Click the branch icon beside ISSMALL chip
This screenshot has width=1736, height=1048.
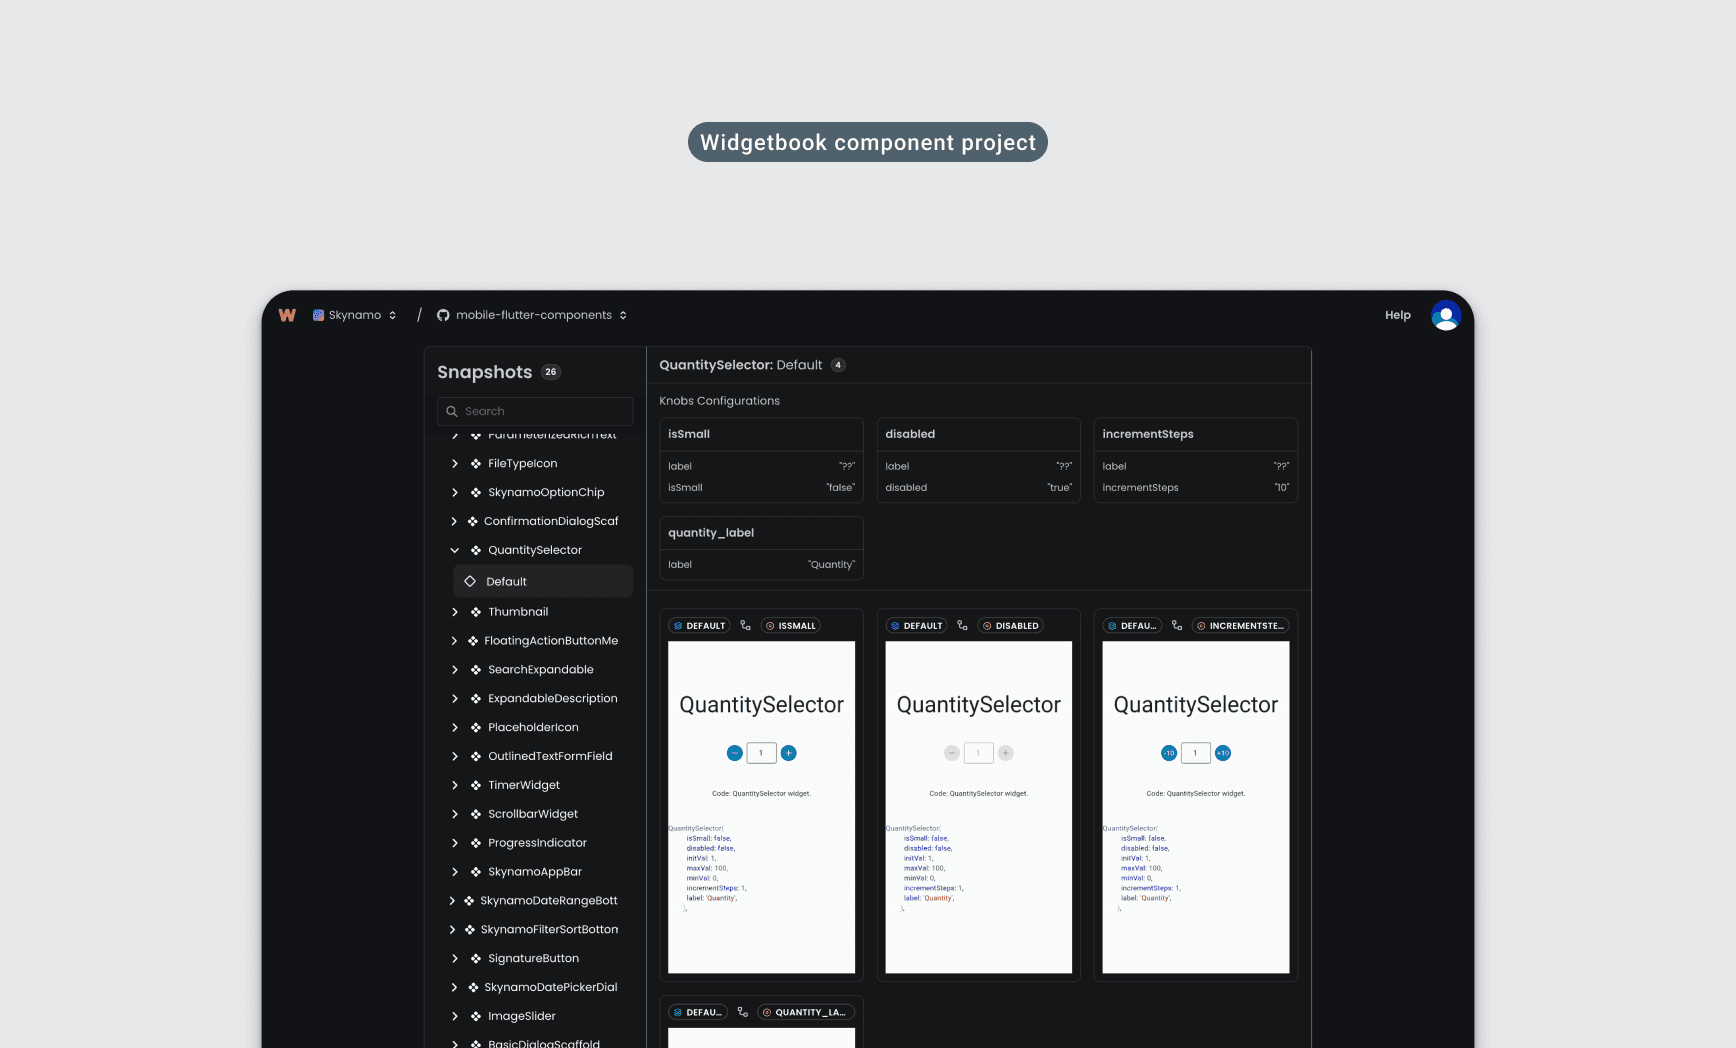click(745, 626)
